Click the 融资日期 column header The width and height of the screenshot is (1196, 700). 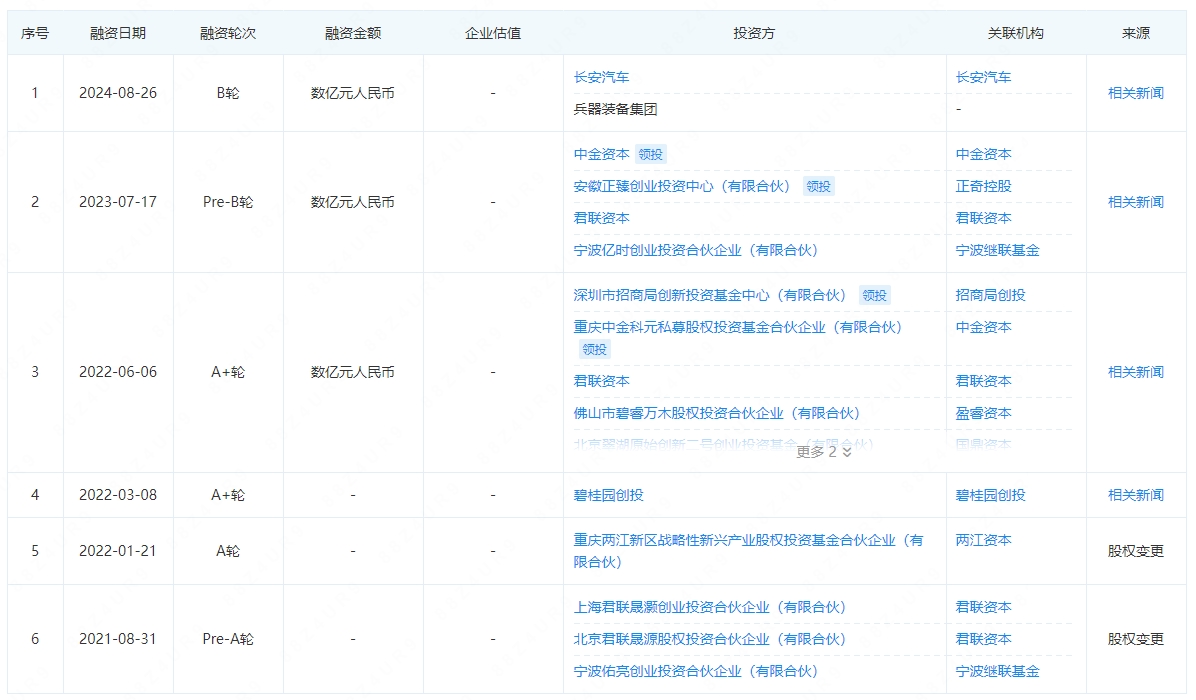coord(117,33)
